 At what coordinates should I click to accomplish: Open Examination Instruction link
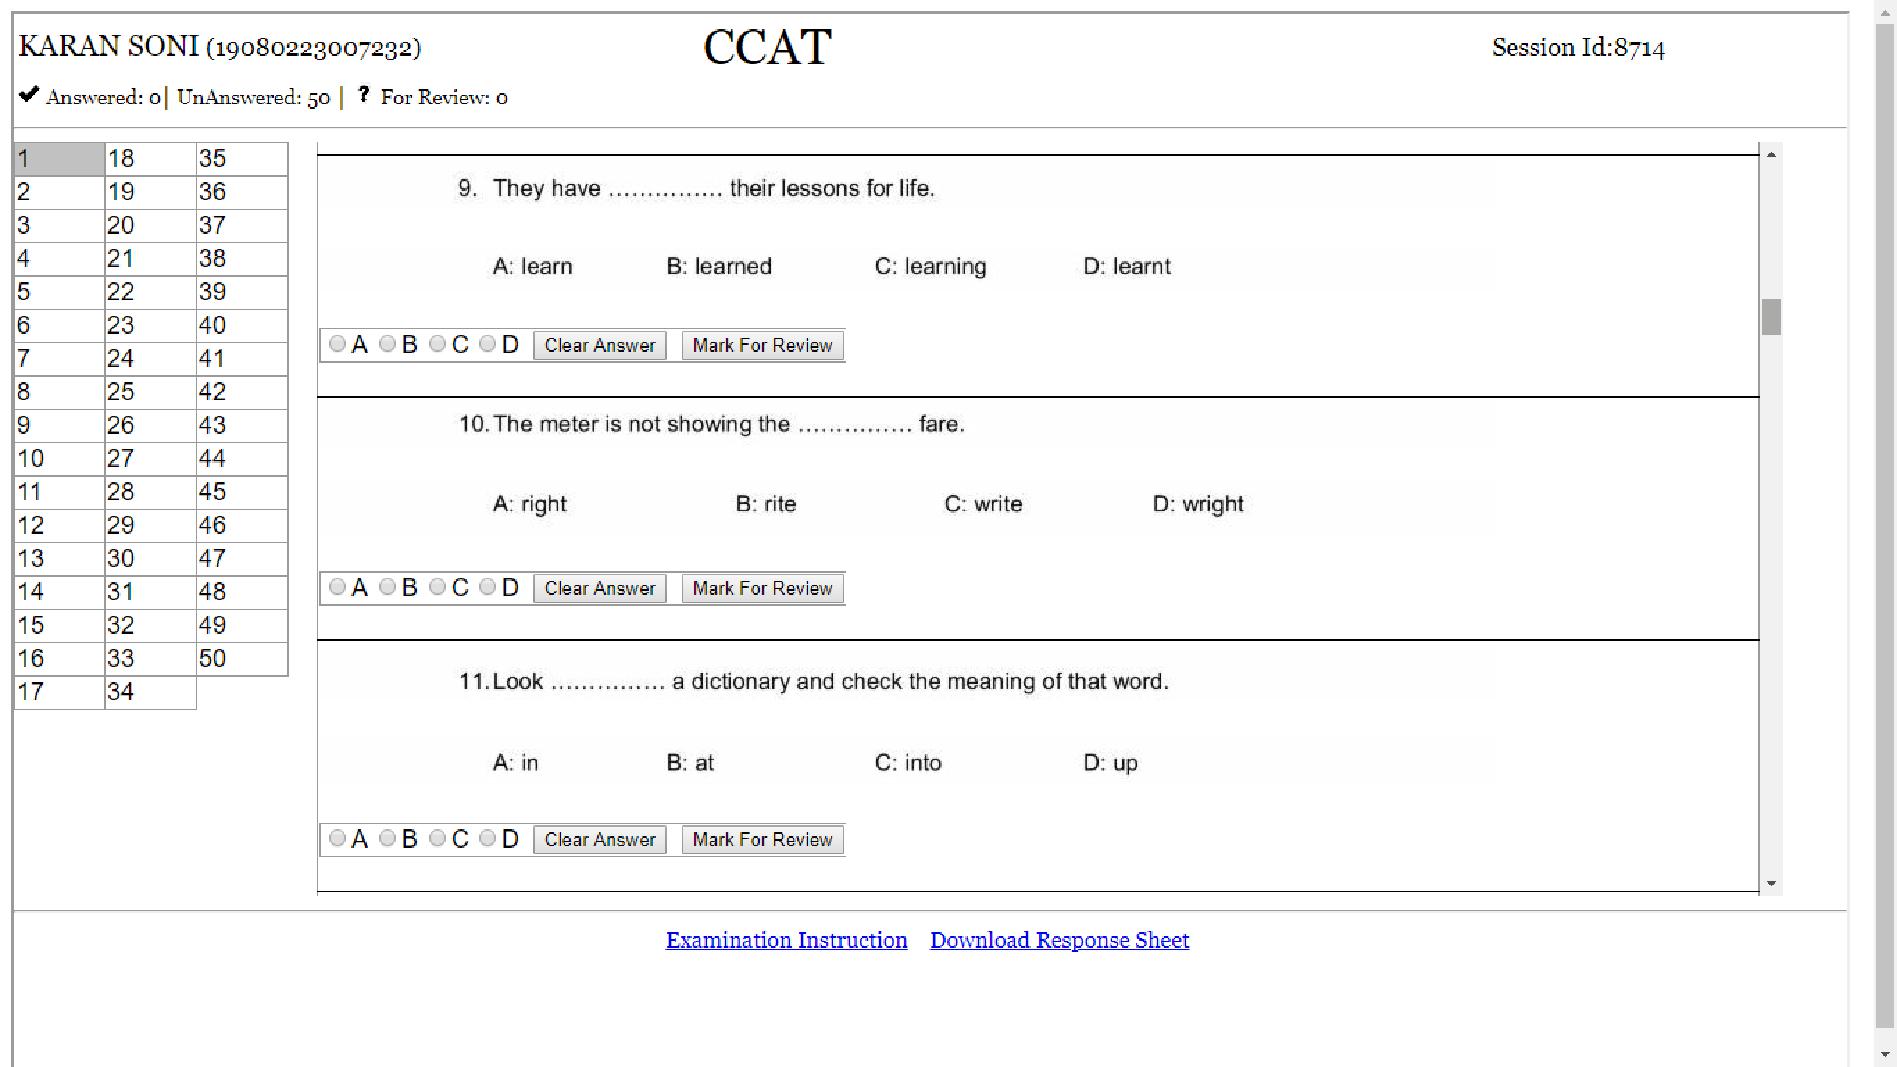(x=786, y=940)
